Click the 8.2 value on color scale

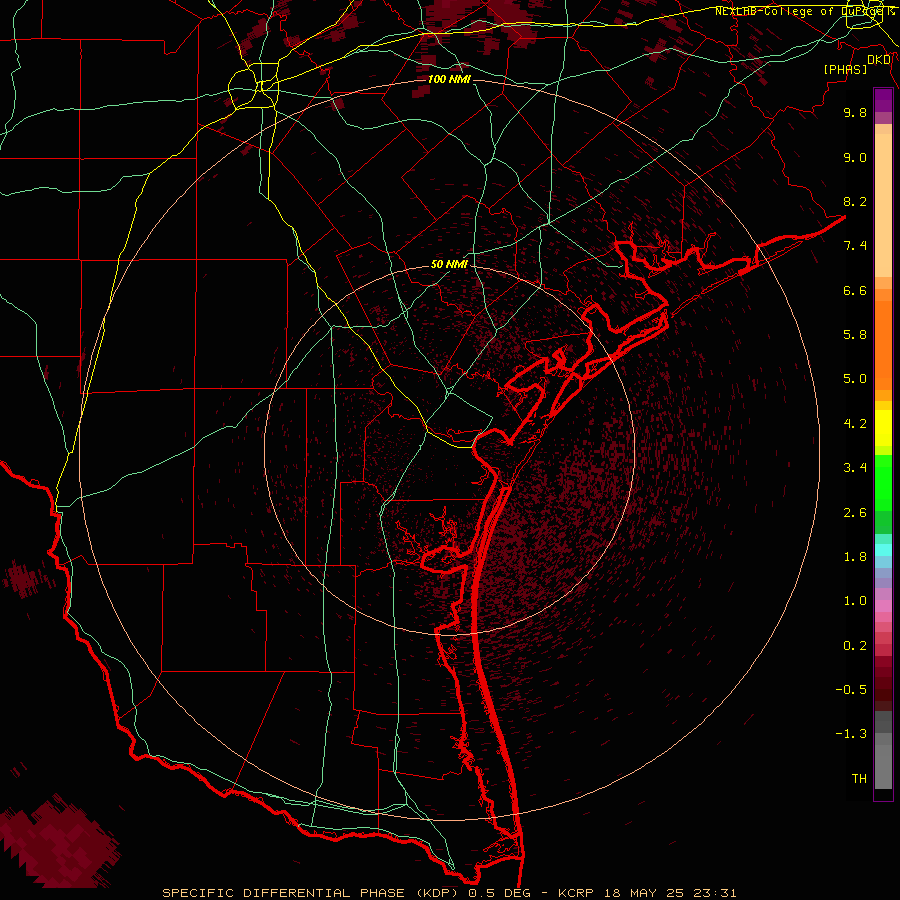[x=855, y=201]
